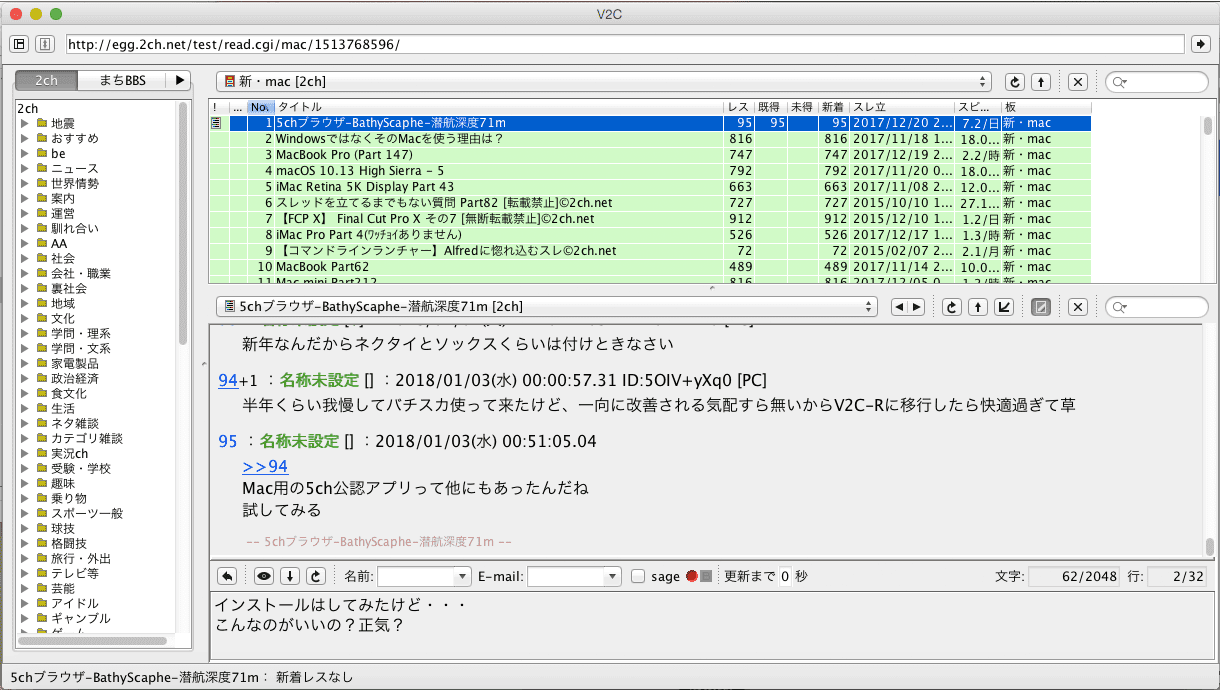1220x690 pixels.
Task: Open thread iMac Retina 5K Display Part 43
Action: click(364, 187)
